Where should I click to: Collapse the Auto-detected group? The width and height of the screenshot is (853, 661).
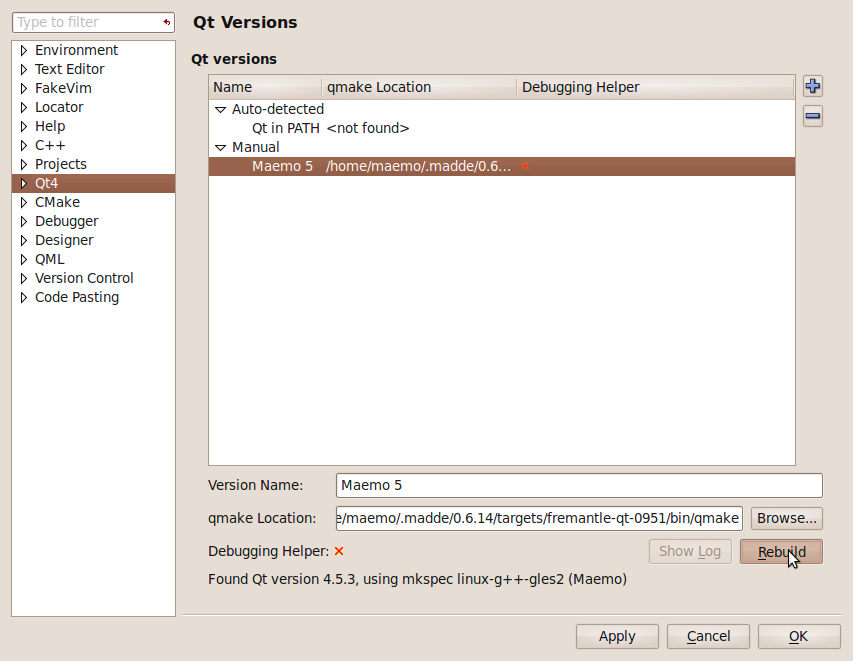pyautogui.click(x=220, y=109)
